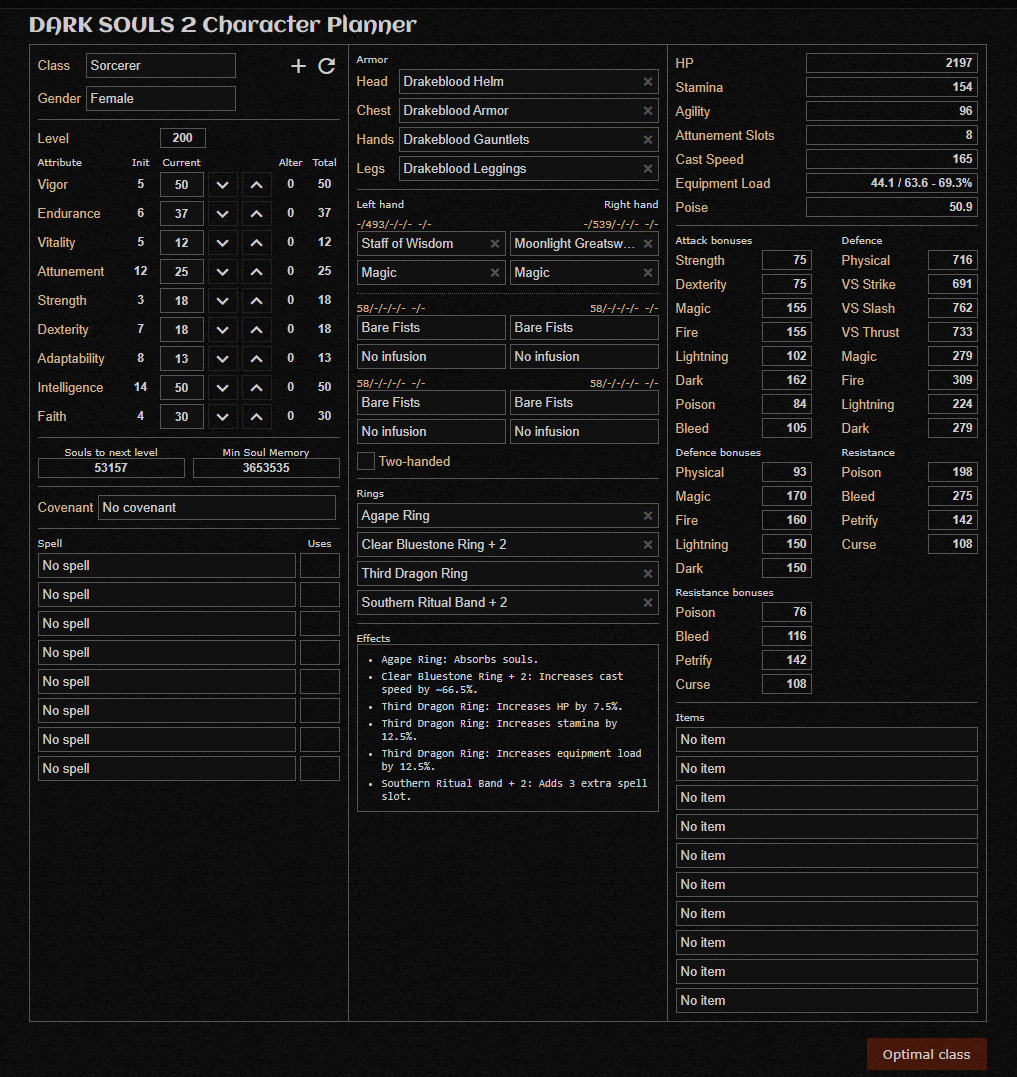The height and width of the screenshot is (1077, 1017).
Task: Click the Attunement Slots value 8
Action: 892,135
